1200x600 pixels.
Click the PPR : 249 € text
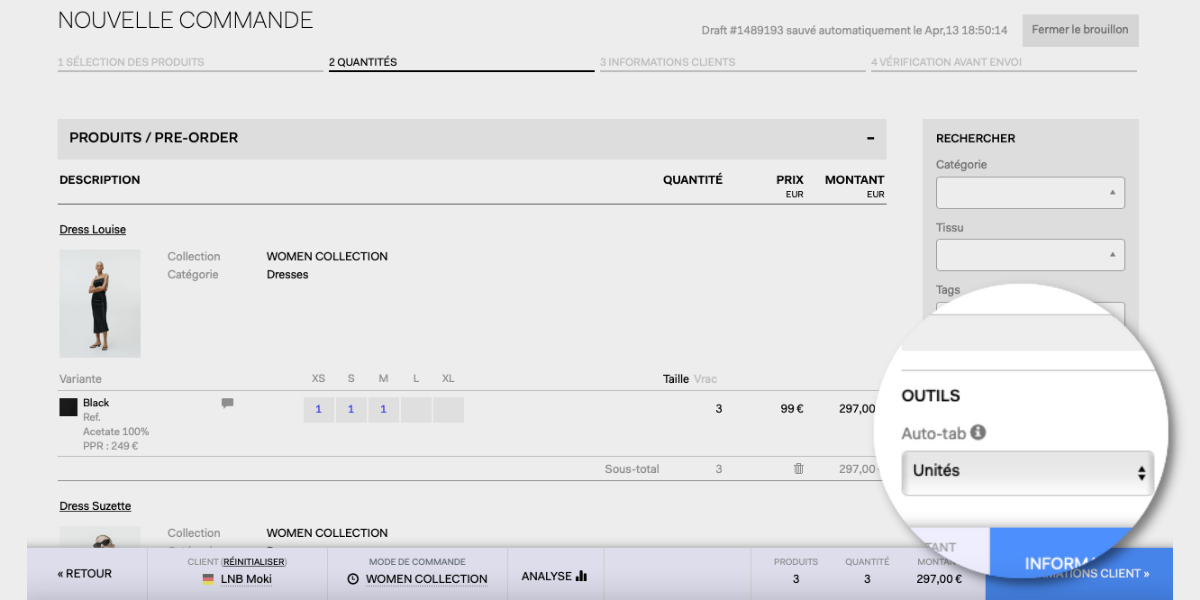(111, 446)
